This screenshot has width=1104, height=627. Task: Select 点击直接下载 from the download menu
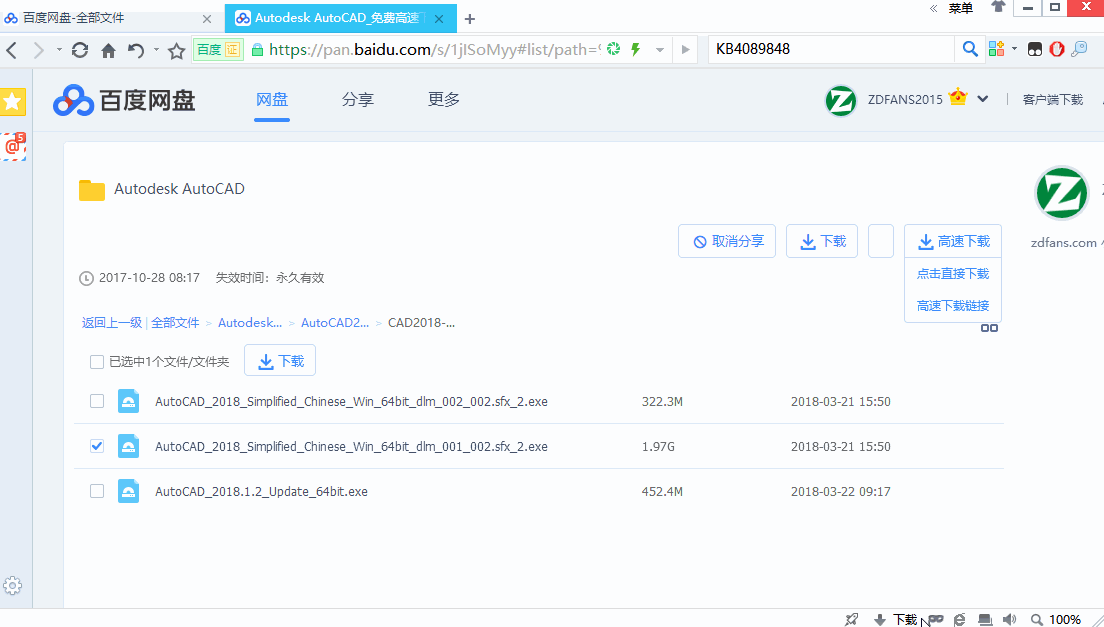tap(952, 273)
